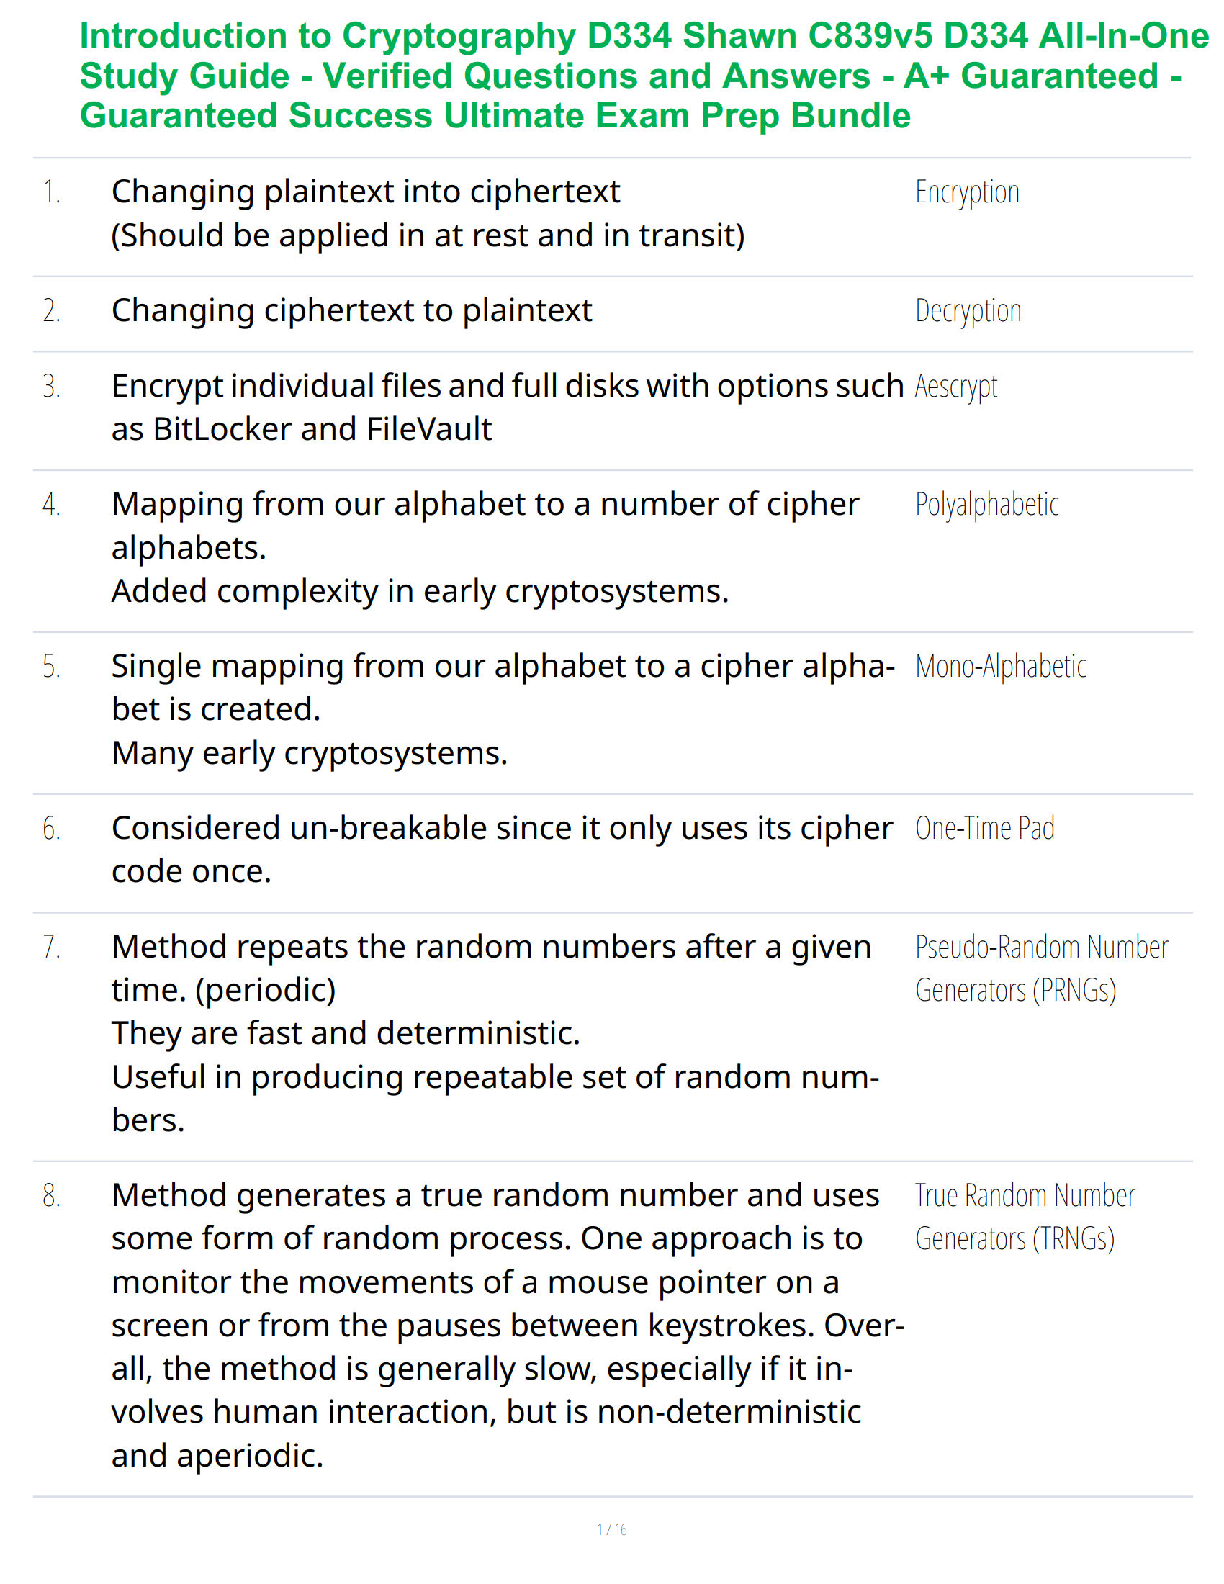Screen dimensions: 1224x1584
Task: Click the answer 'Aescrypt'
Action: [x=956, y=386]
